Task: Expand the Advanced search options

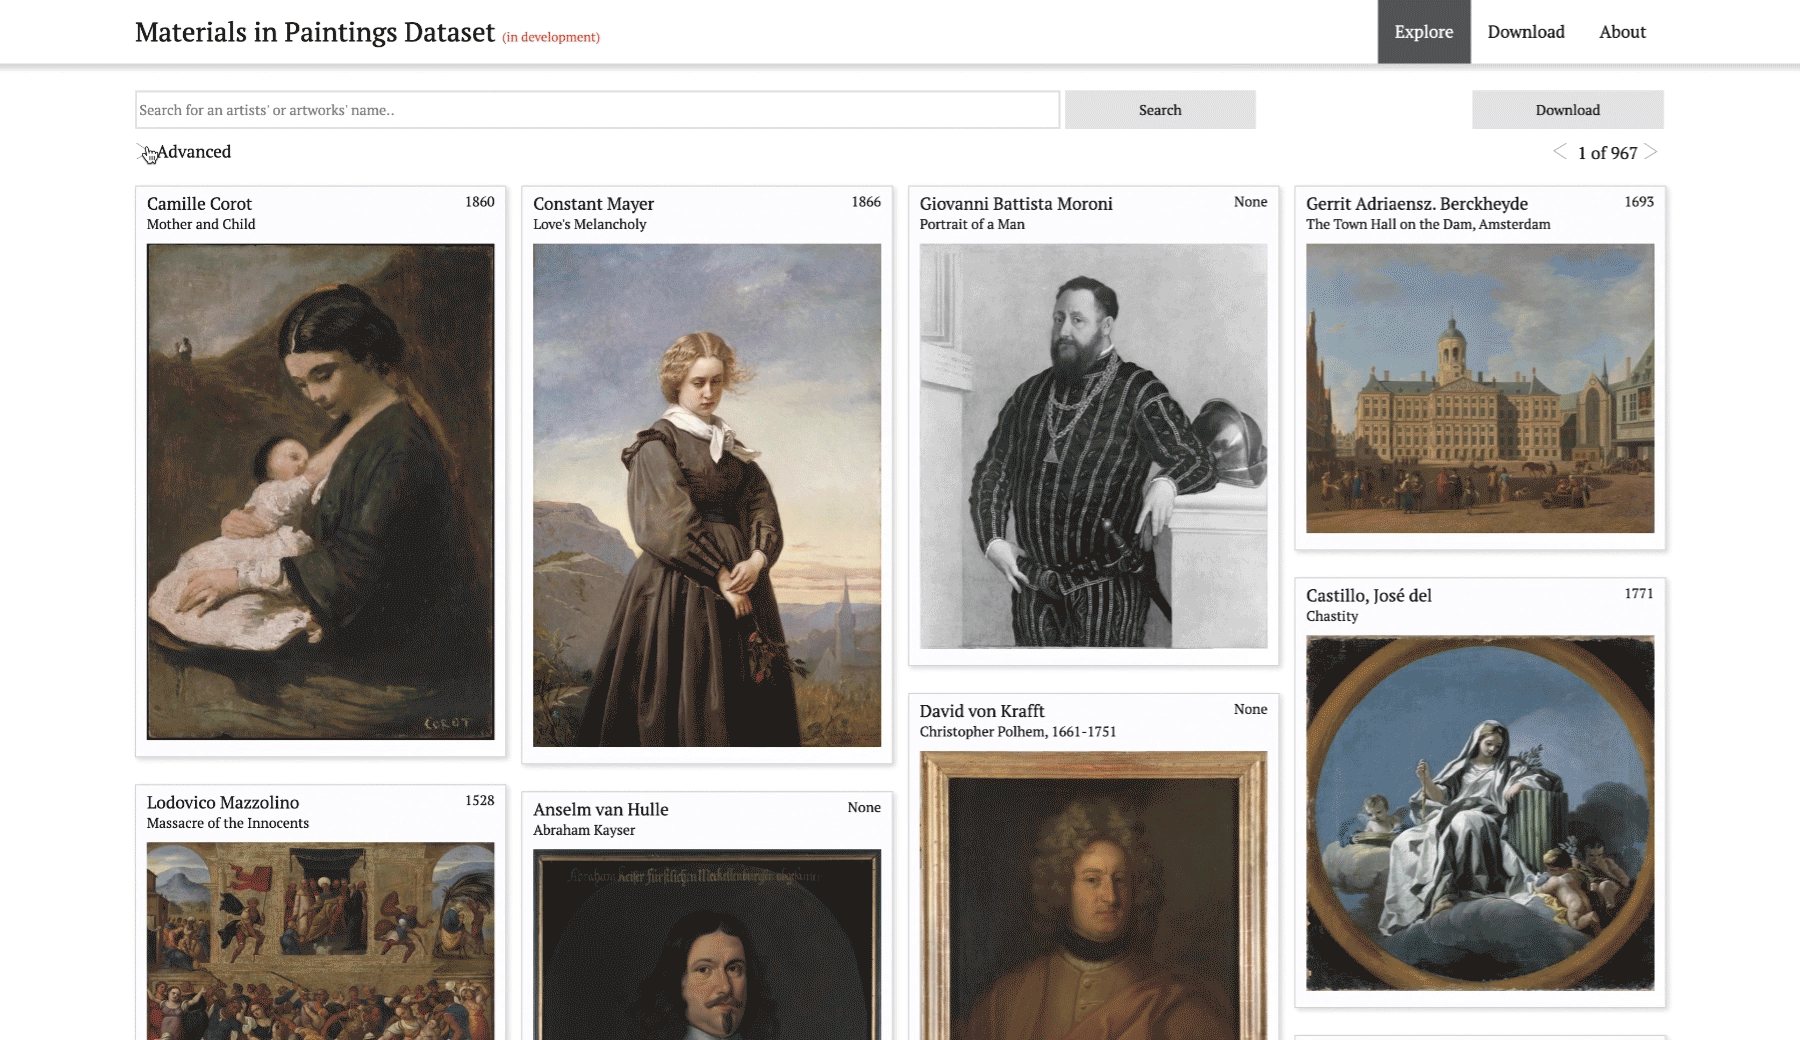Action: [192, 152]
